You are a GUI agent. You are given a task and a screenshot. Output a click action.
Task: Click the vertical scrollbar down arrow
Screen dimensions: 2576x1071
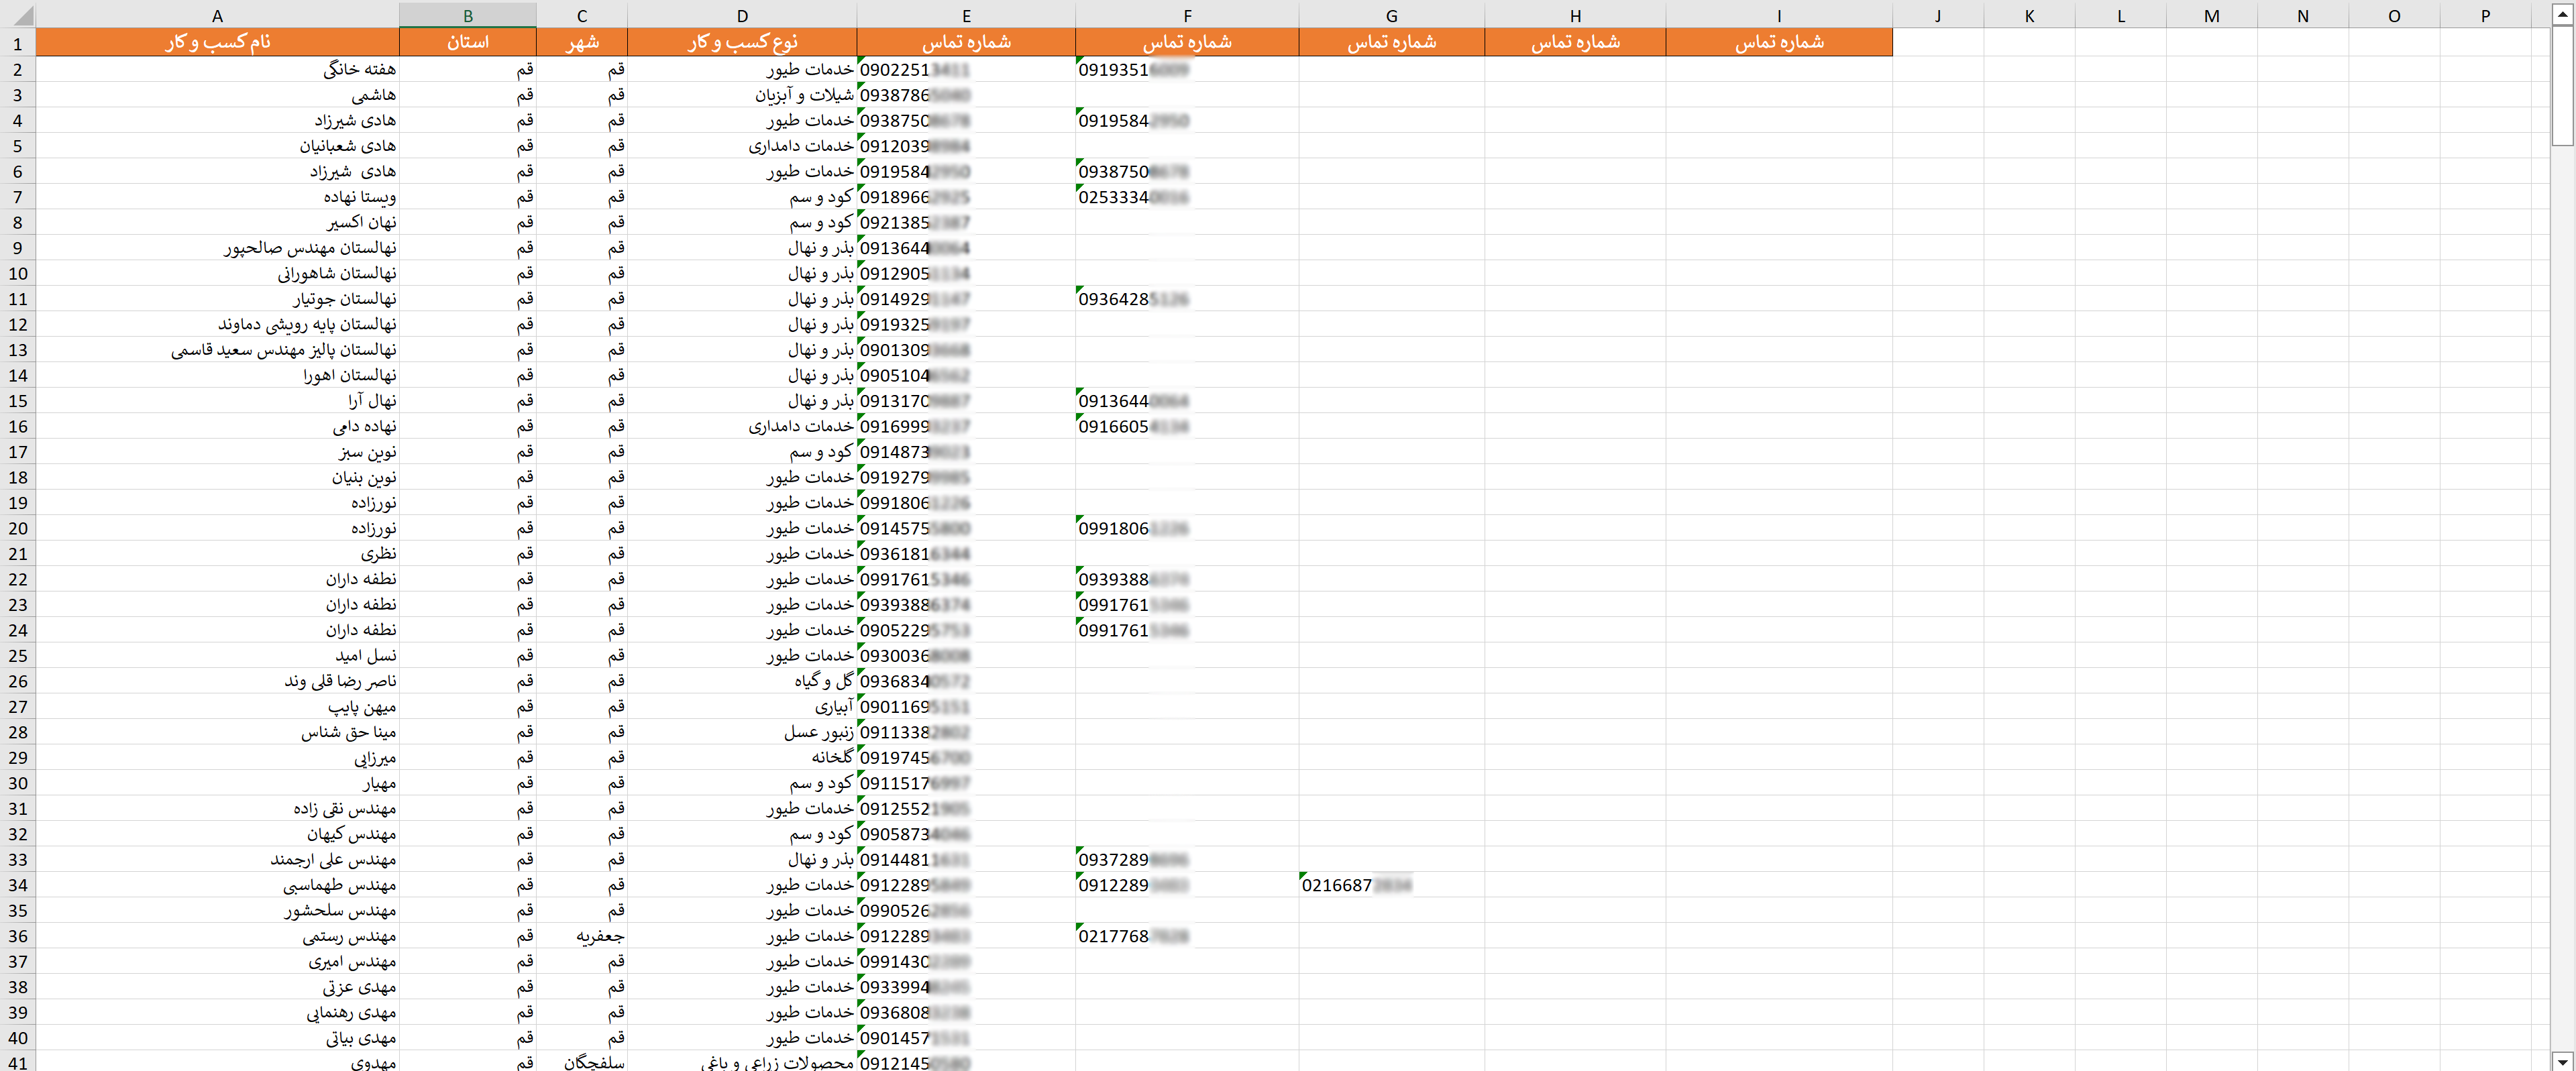point(2562,1061)
